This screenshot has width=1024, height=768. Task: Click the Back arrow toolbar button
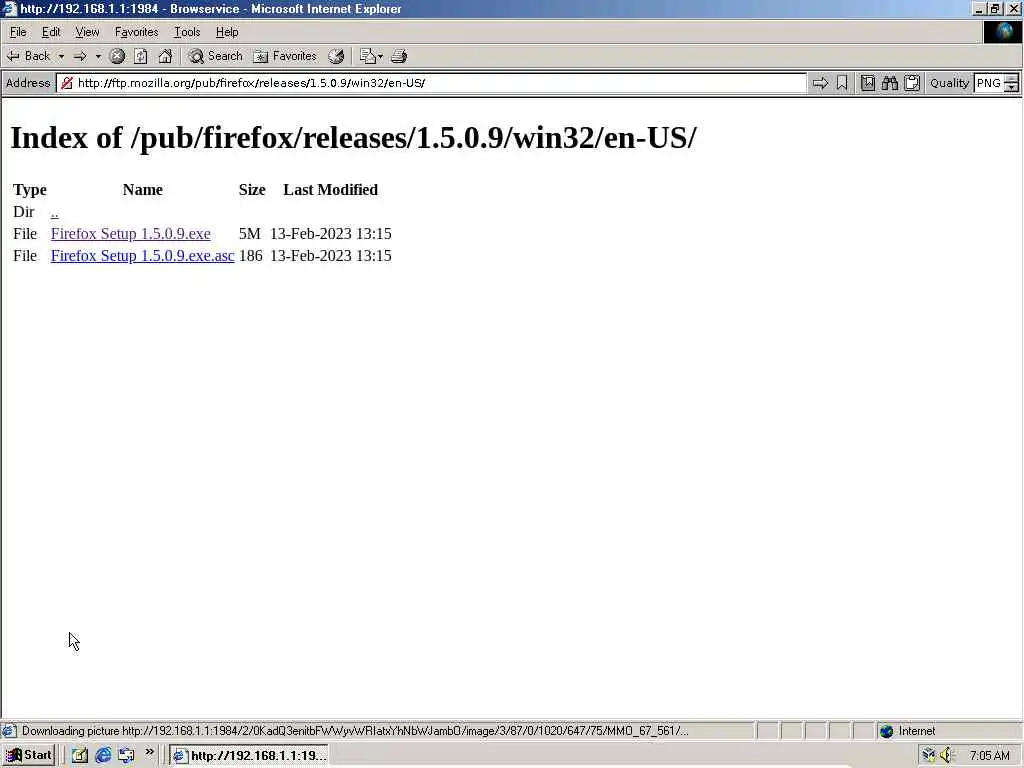pos(28,56)
